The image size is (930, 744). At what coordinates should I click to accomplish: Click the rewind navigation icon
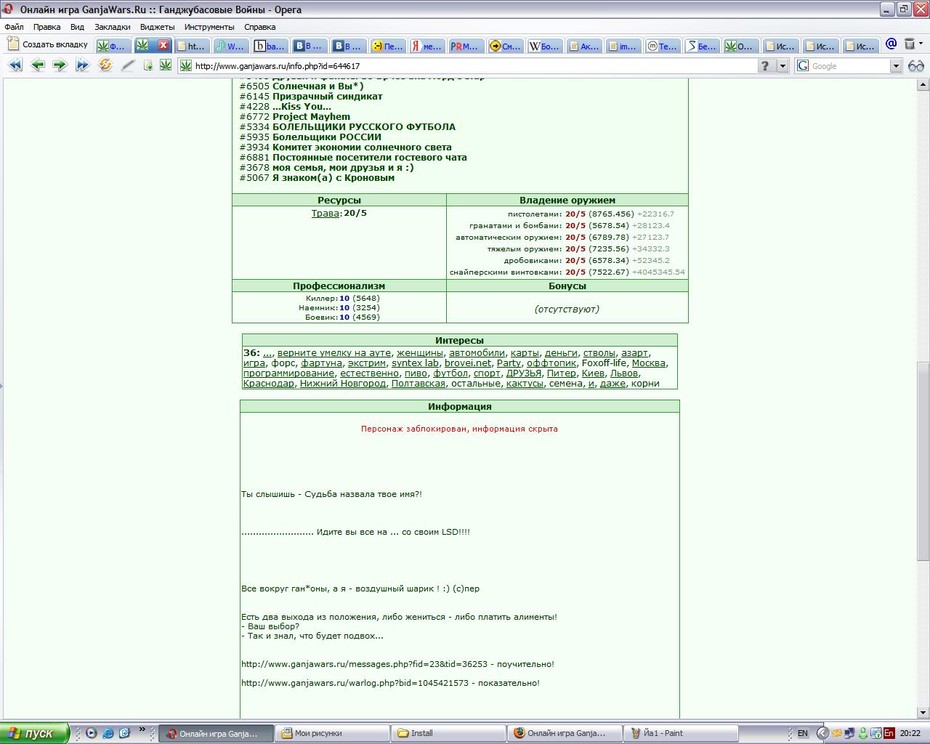click(15, 65)
